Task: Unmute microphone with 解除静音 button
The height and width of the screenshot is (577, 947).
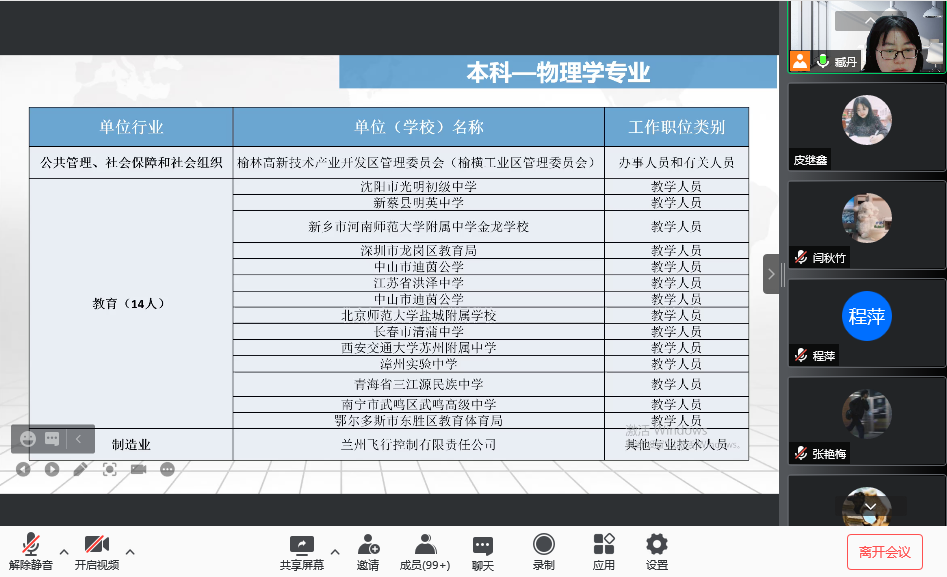Action: (x=31, y=551)
